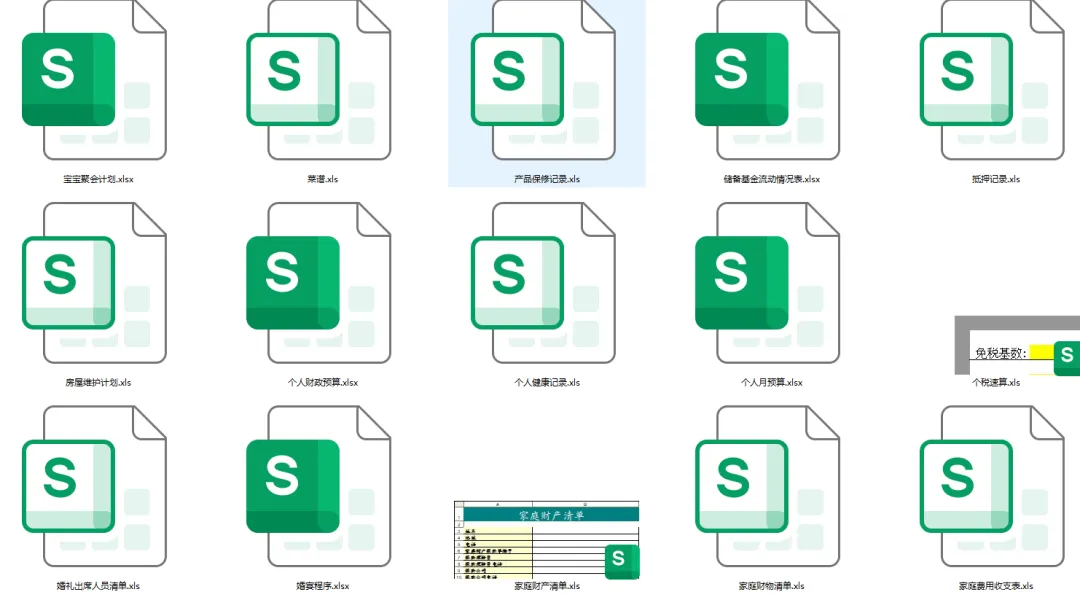Click the highlighted 产品保修记录.xls file icon
The image size is (1080, 608).
(543, 80)
